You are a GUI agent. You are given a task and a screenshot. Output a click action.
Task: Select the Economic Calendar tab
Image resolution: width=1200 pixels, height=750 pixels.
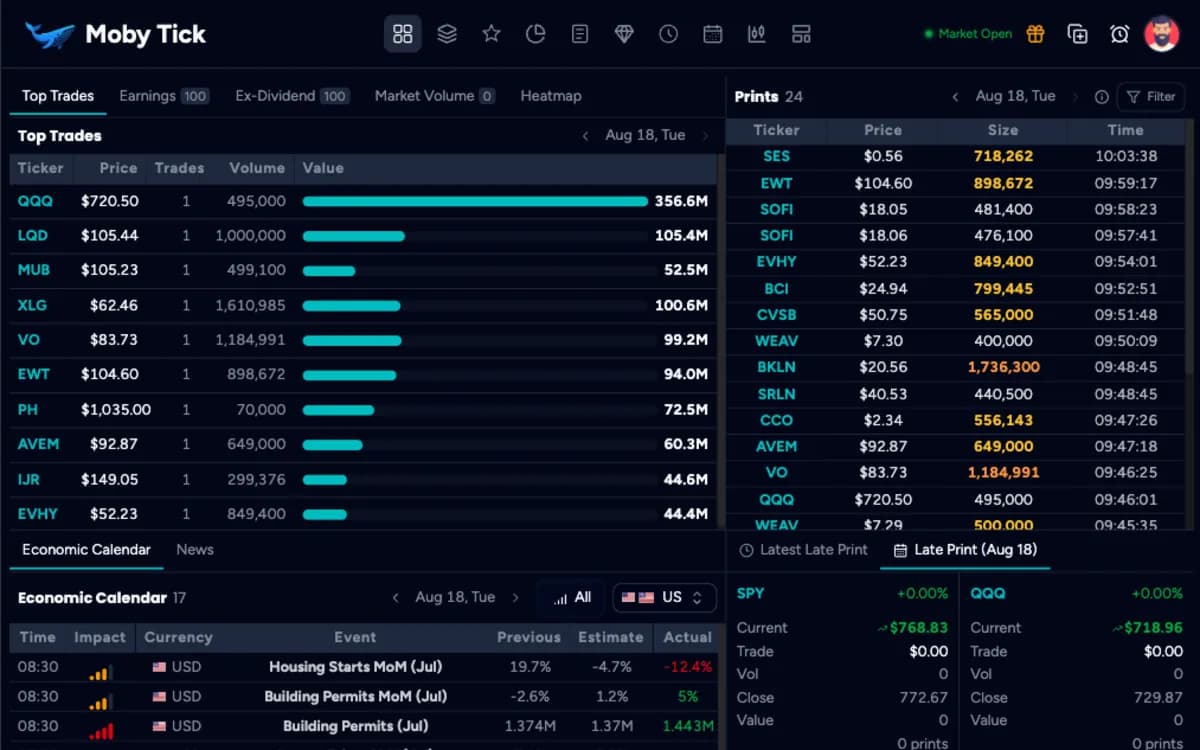(86, 550)
